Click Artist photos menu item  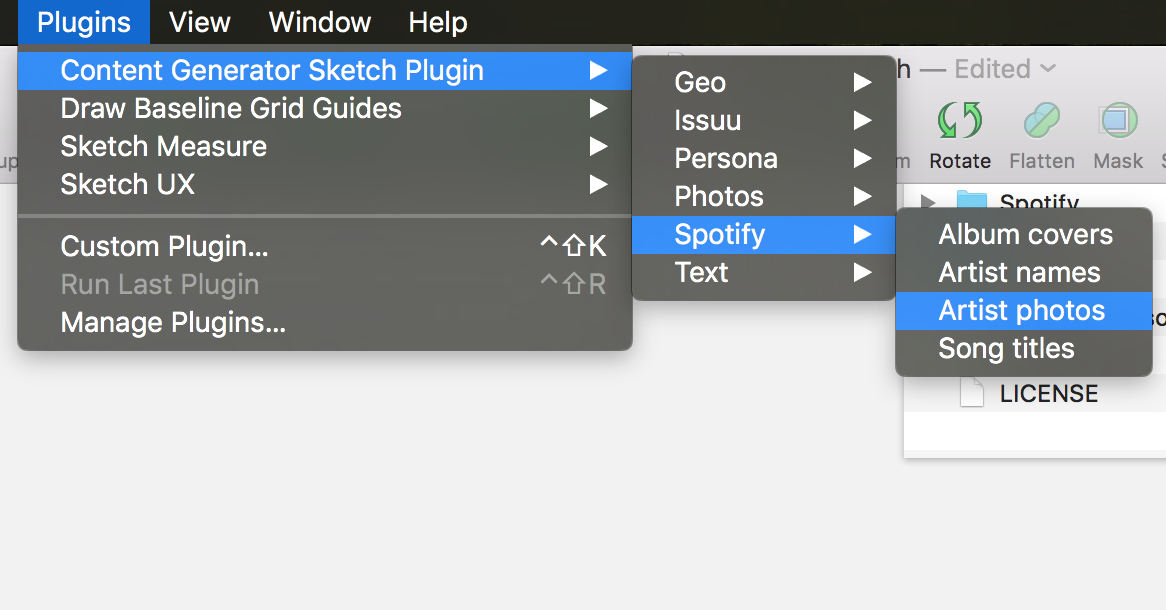point(1021,311)
